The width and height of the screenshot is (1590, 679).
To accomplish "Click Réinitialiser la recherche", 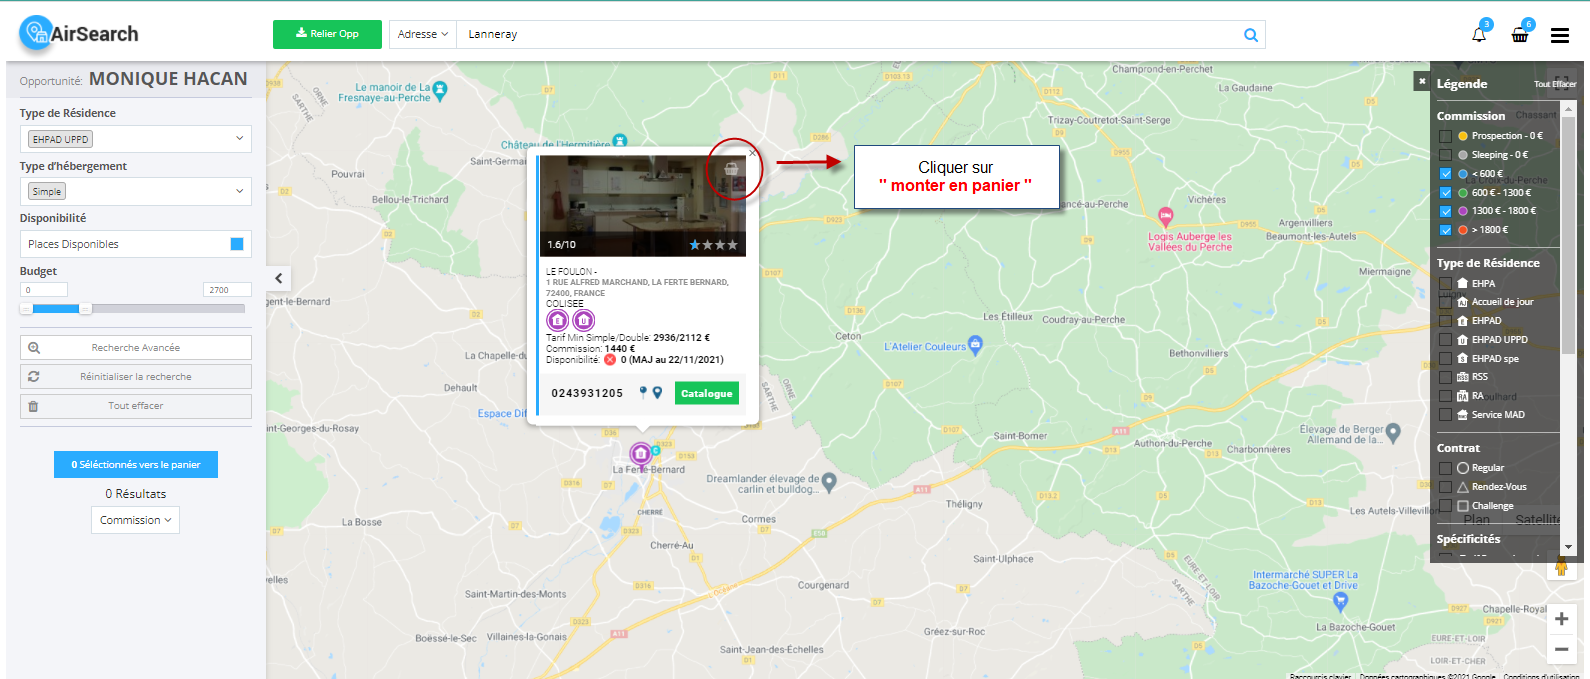I will pos(136,377).
